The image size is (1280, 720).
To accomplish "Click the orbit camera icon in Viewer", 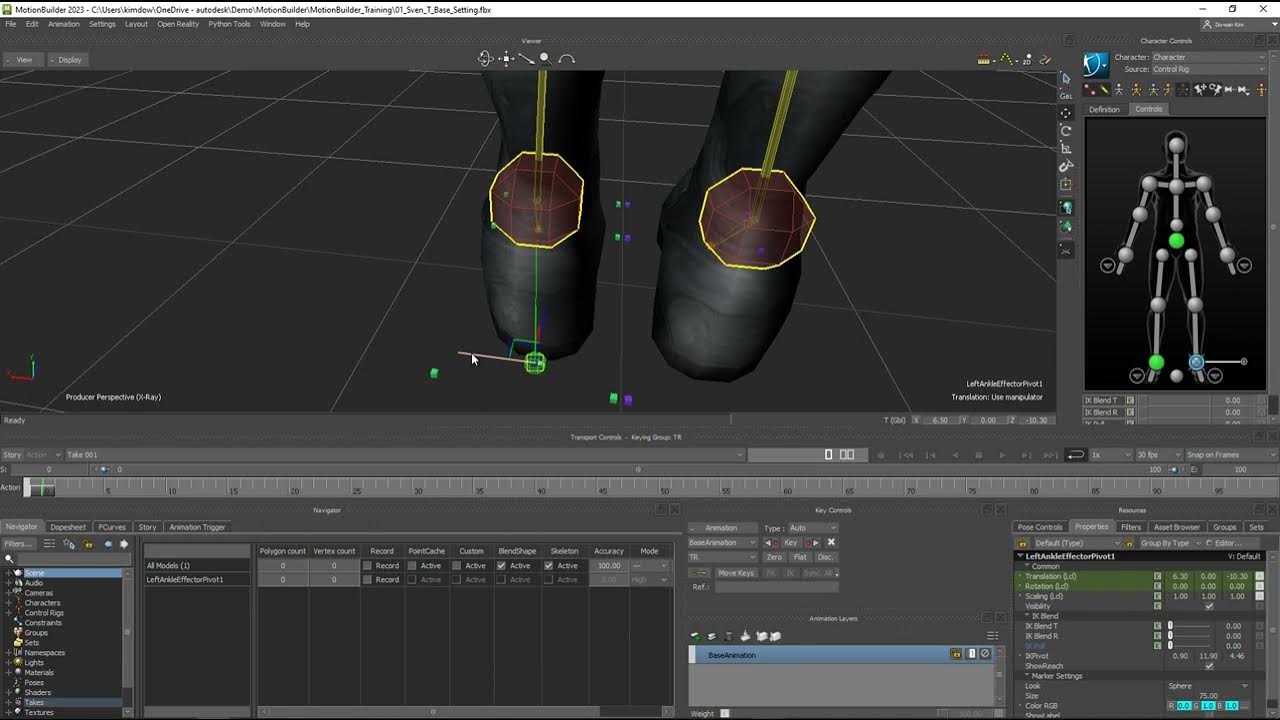I will (485, 59).
